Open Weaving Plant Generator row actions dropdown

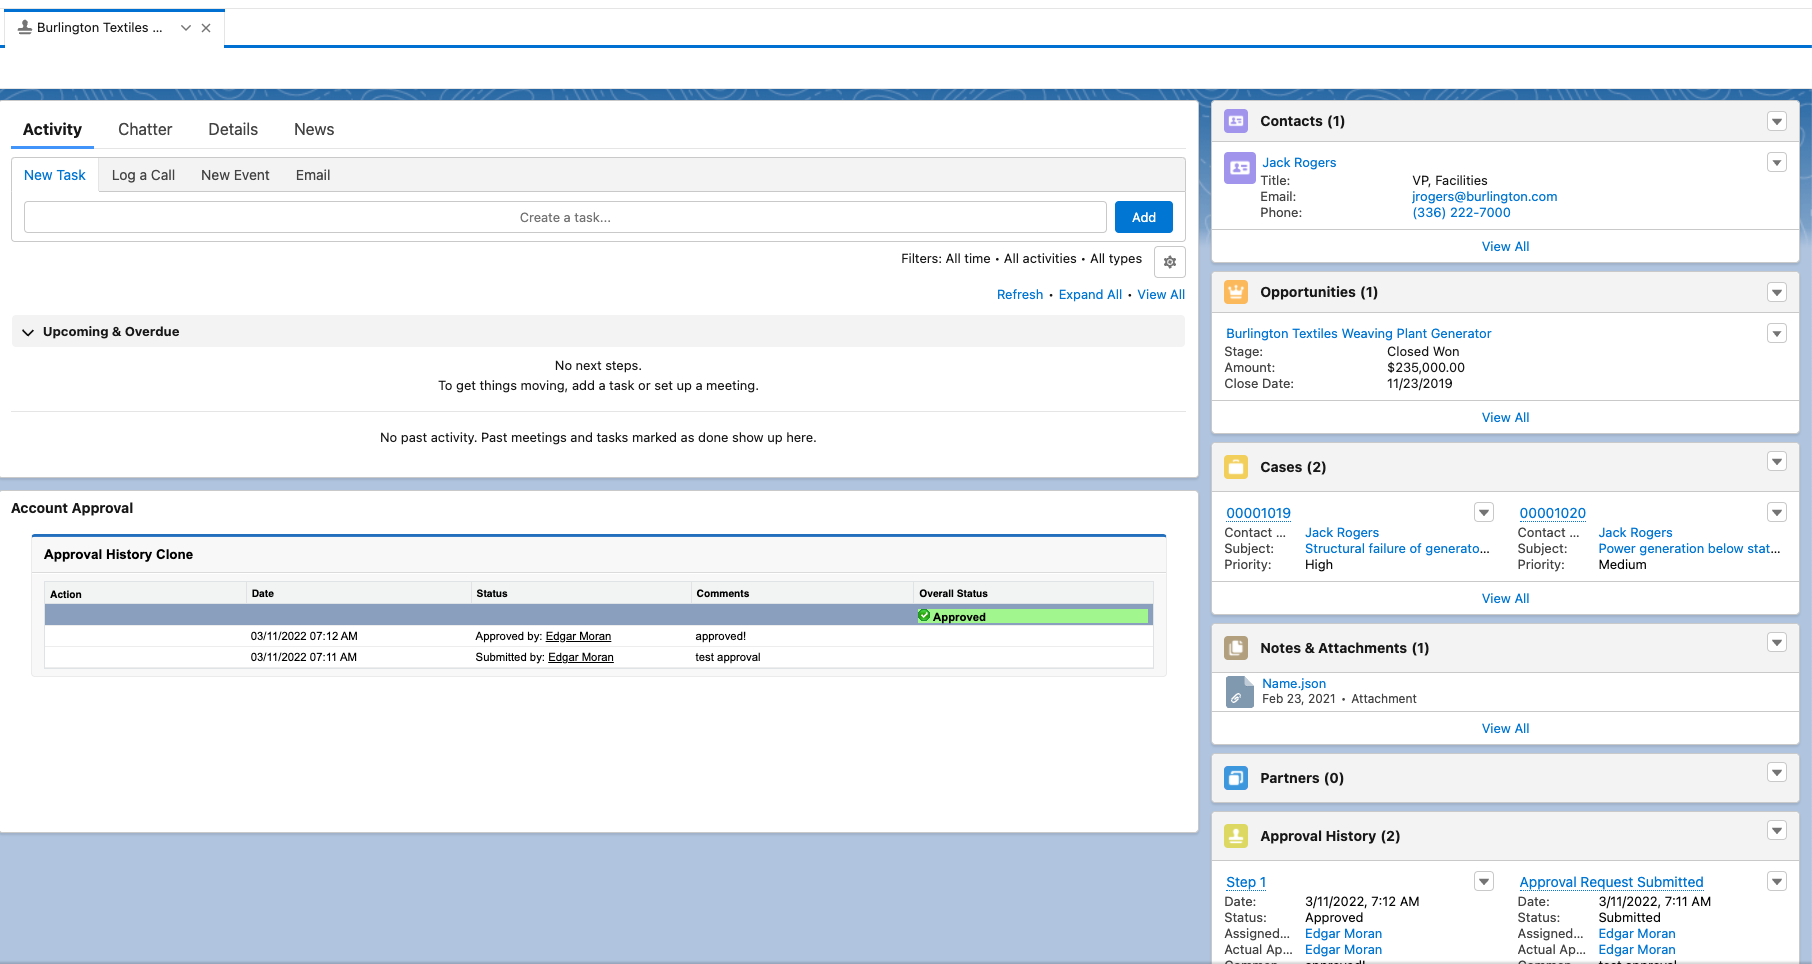(x=1777, y=334)
